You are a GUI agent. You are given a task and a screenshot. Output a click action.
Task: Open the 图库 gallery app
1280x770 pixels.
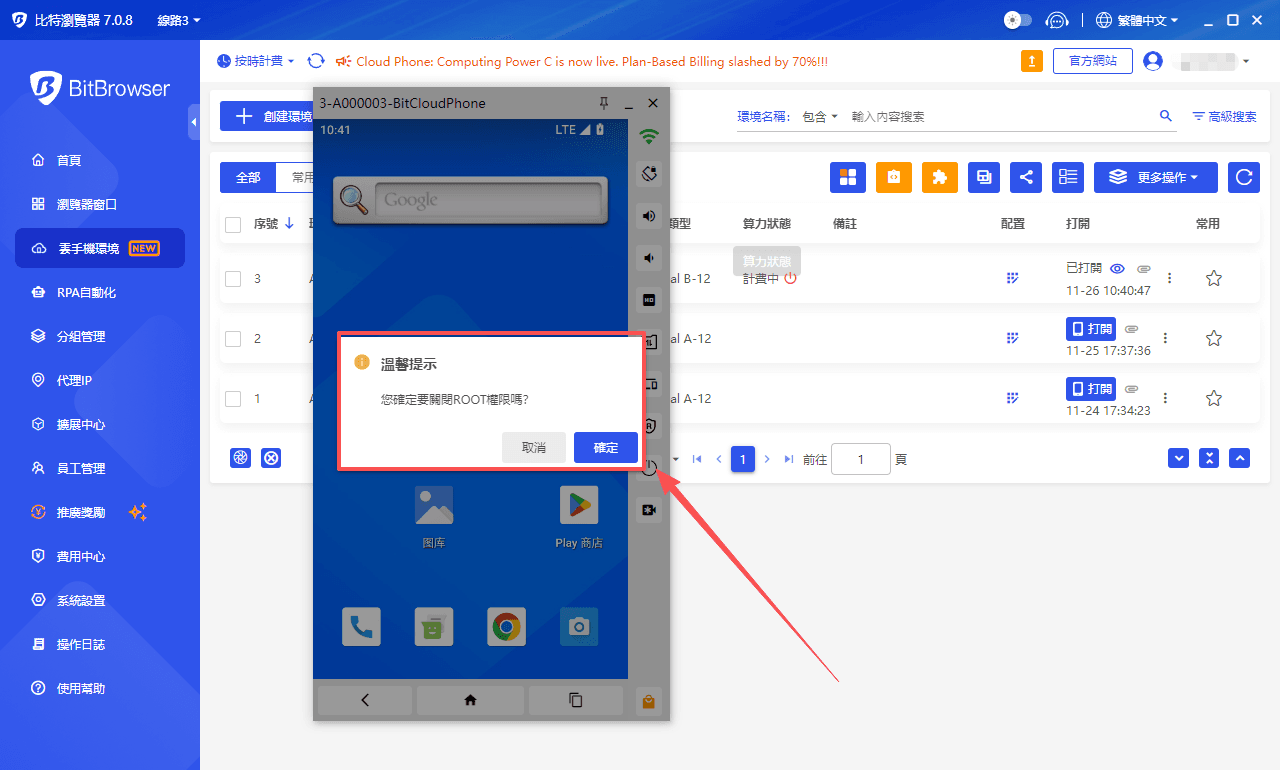(x=433, y=505)
